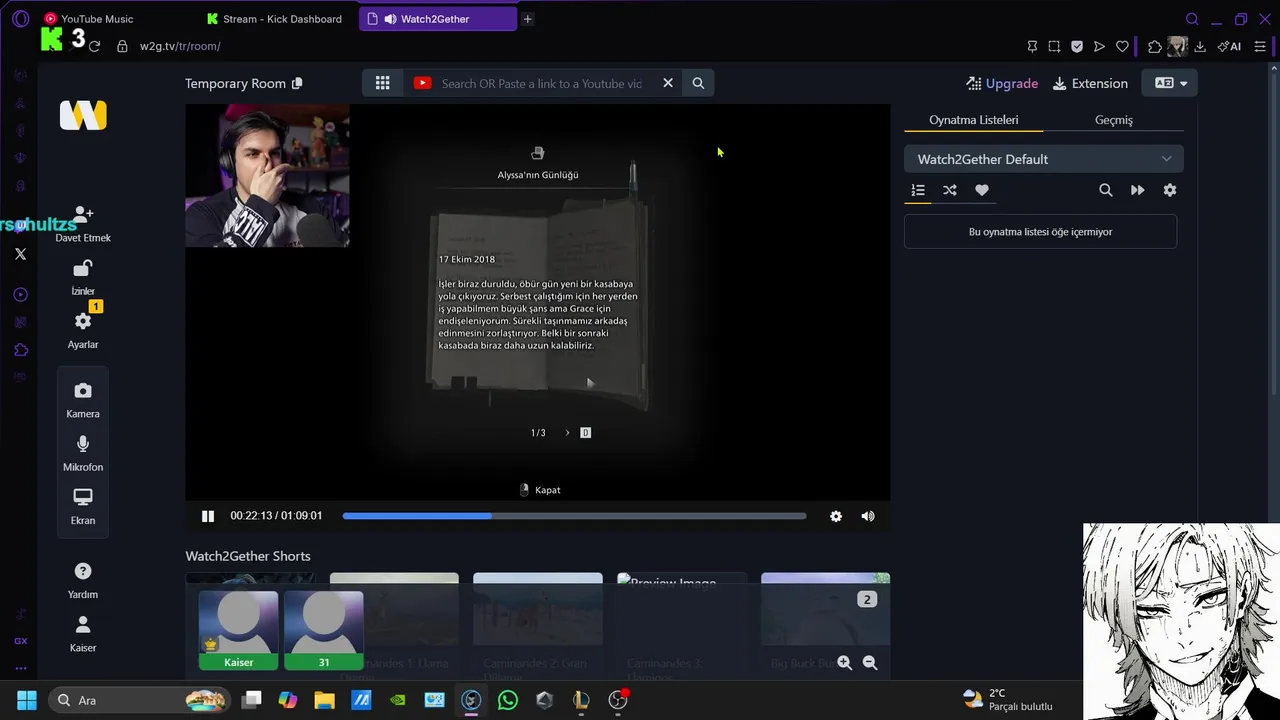Viewport: 1280px width, 720px height.
Task: Open video player settings gear
Action: 836,516
